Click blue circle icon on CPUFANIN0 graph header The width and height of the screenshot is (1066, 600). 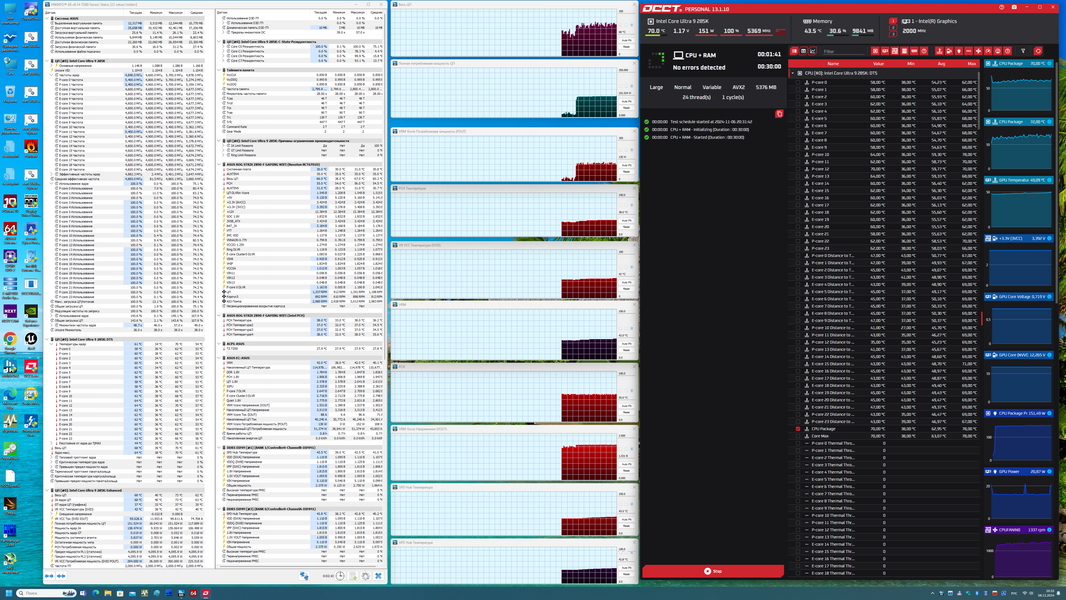[1050, 529]
